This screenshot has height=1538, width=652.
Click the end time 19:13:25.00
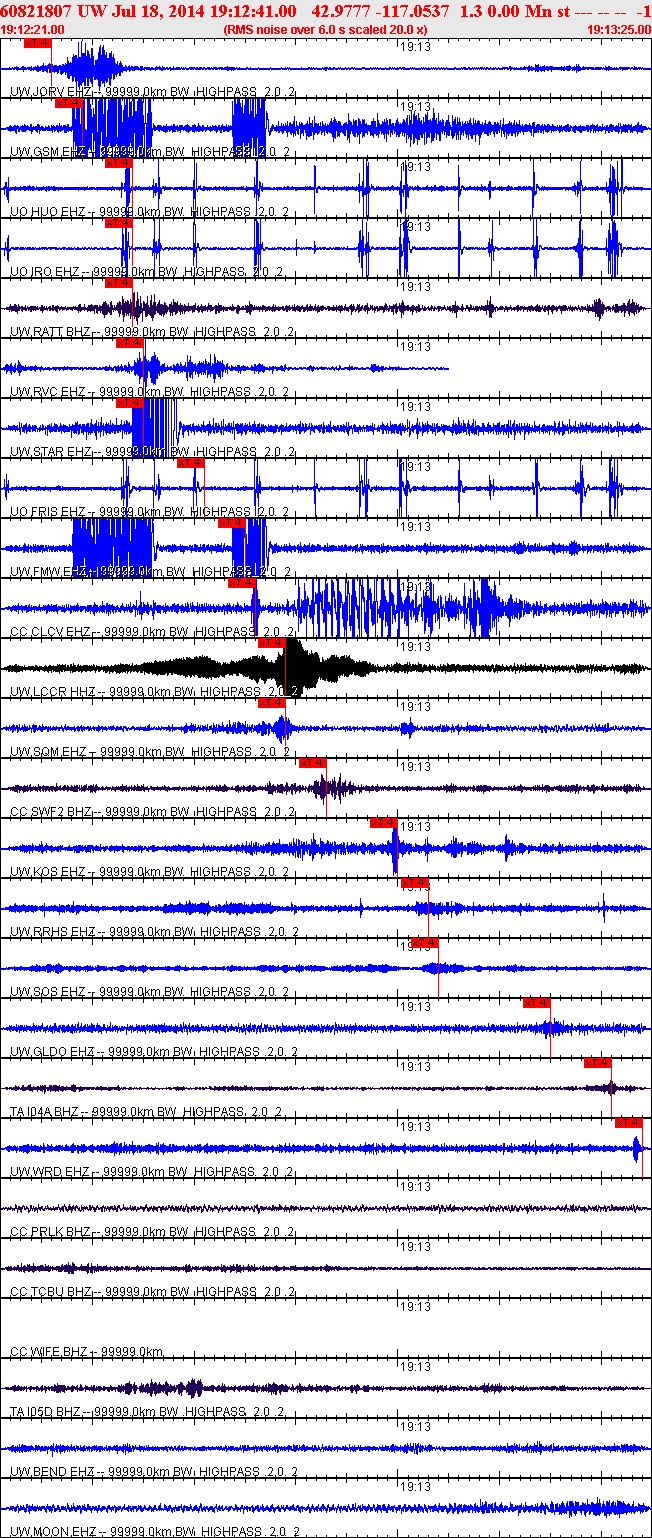click(x=620, y=30)
